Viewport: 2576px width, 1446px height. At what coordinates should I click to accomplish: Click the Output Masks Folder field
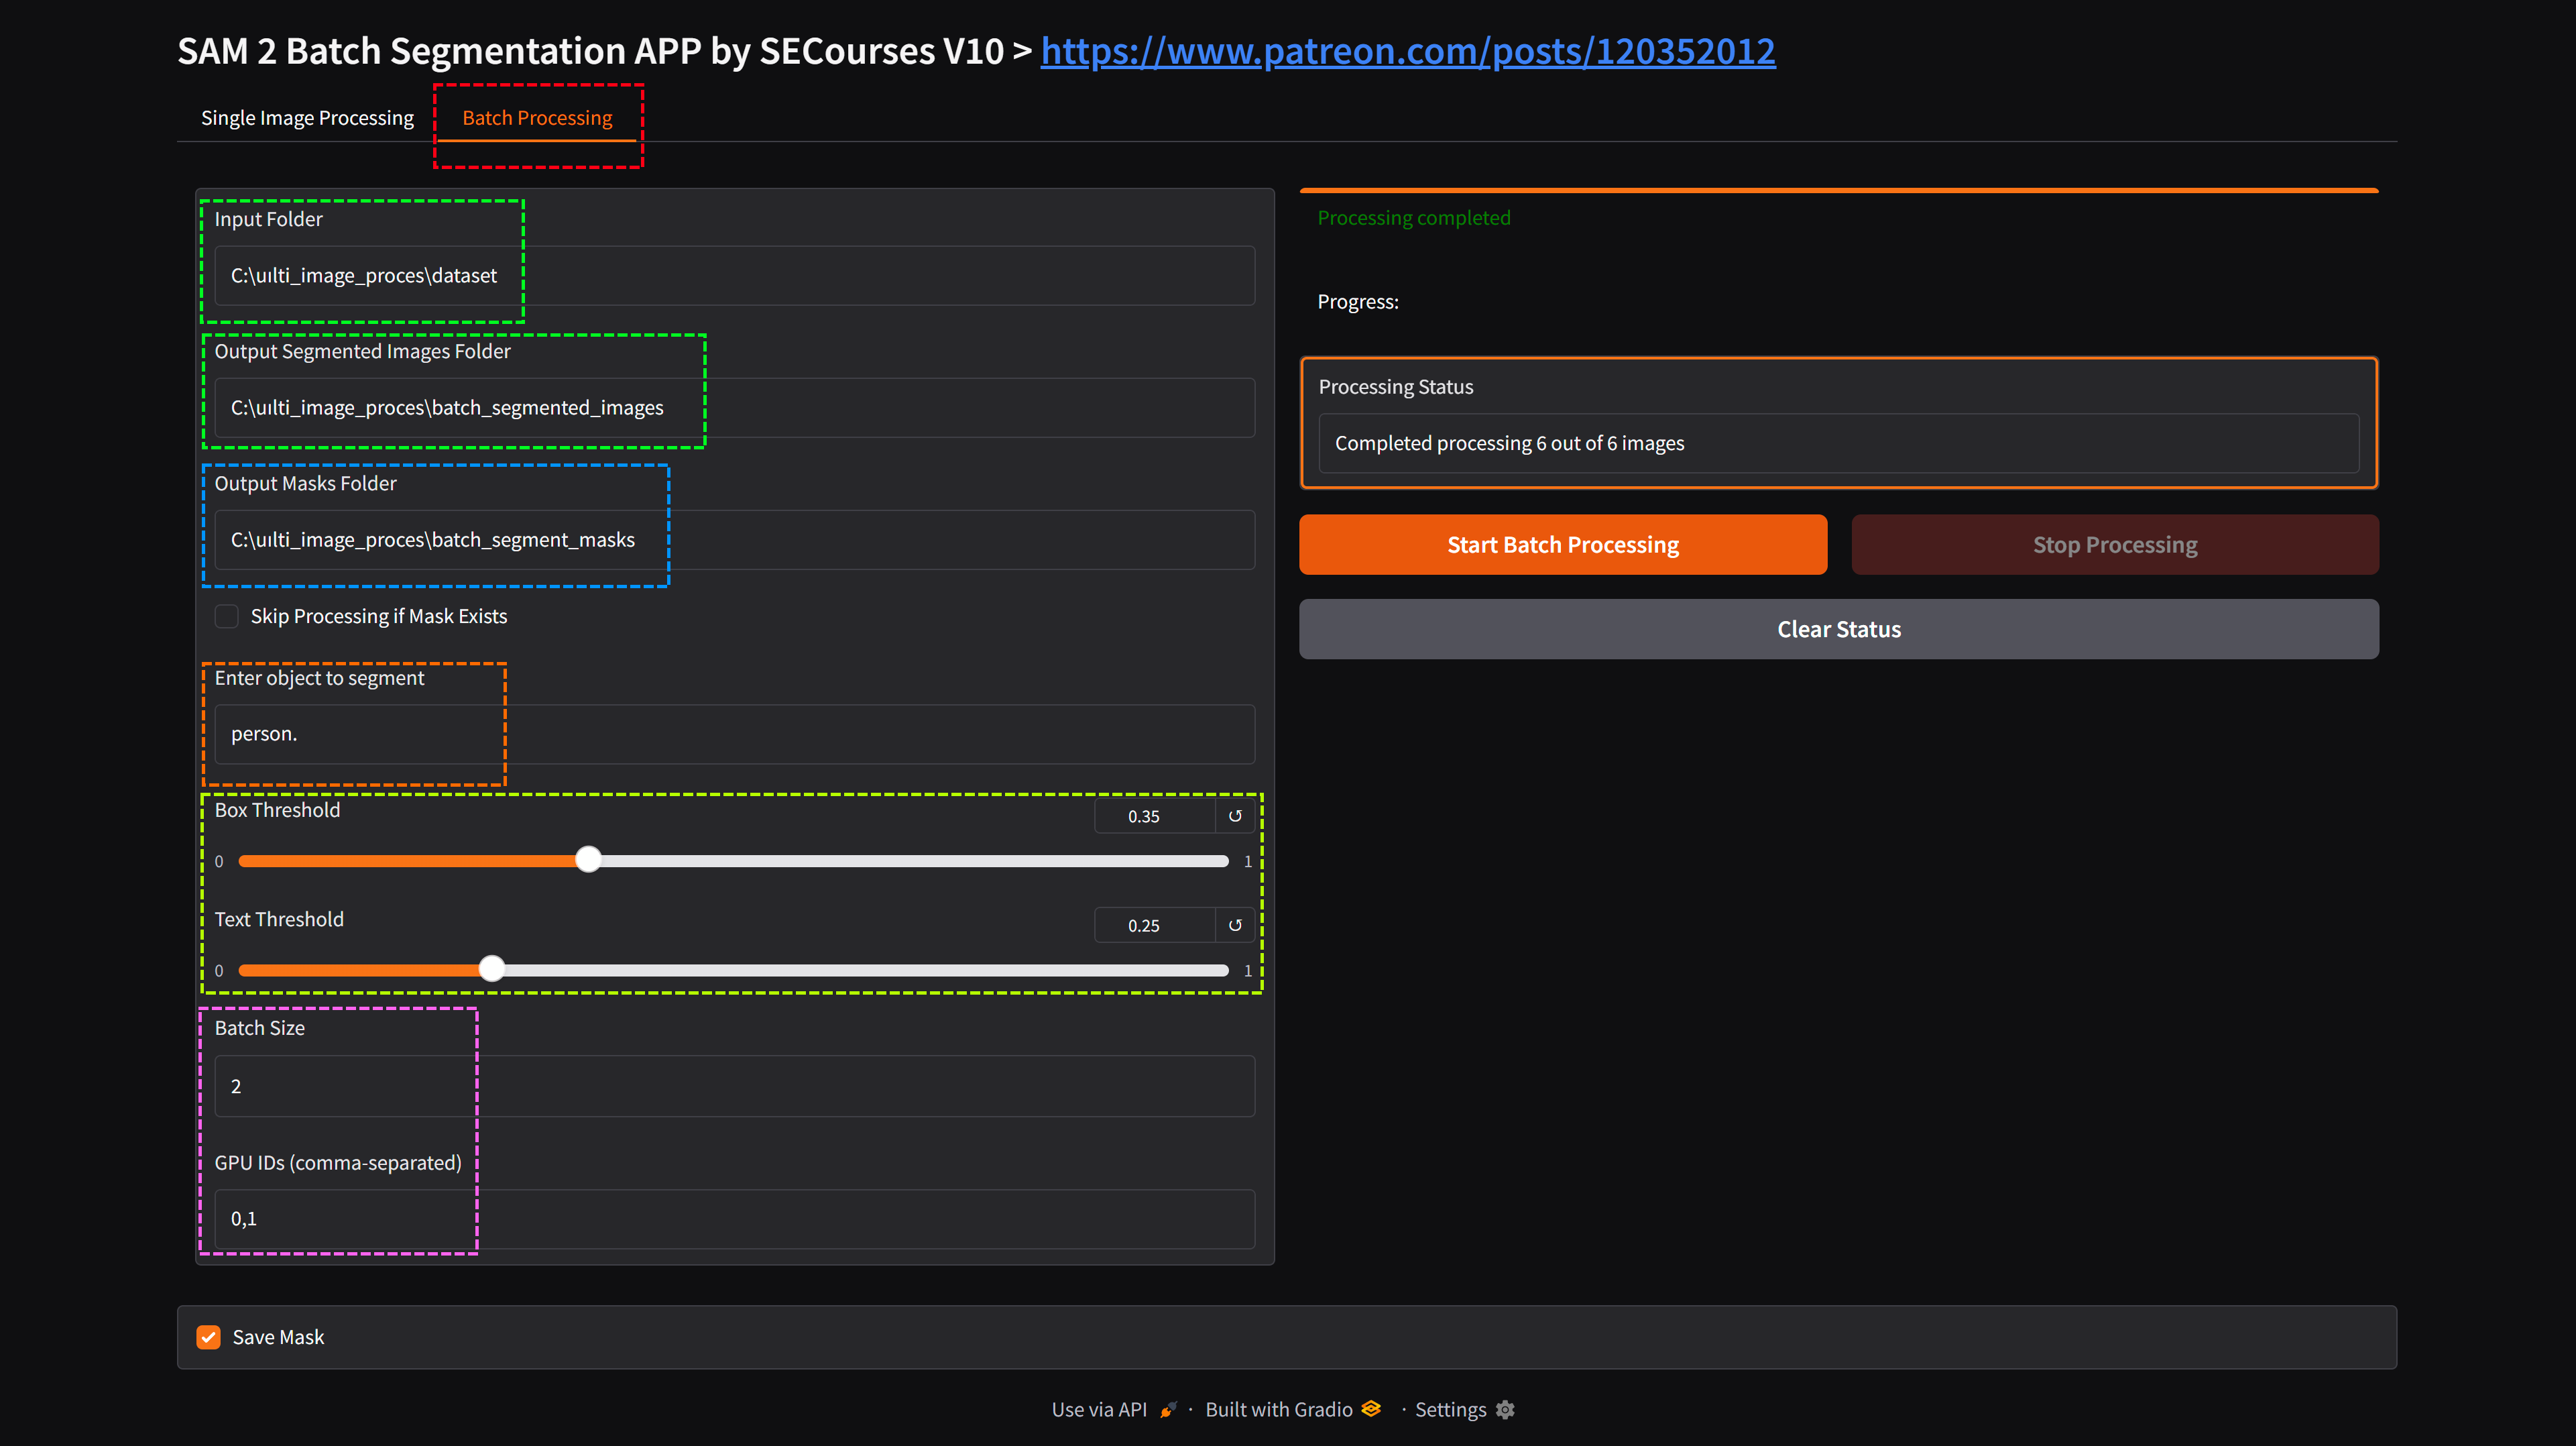tap(734, 540)
